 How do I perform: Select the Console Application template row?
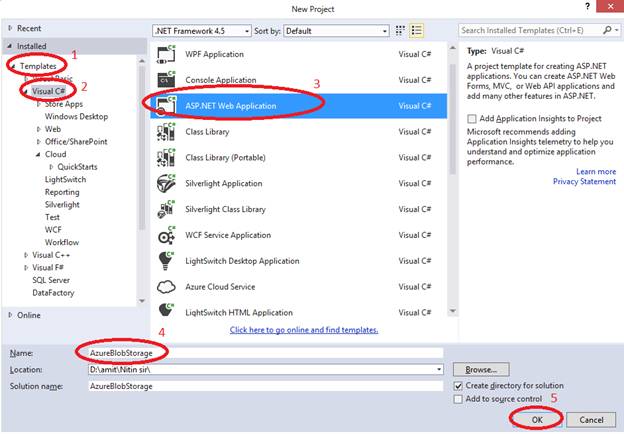298,80
